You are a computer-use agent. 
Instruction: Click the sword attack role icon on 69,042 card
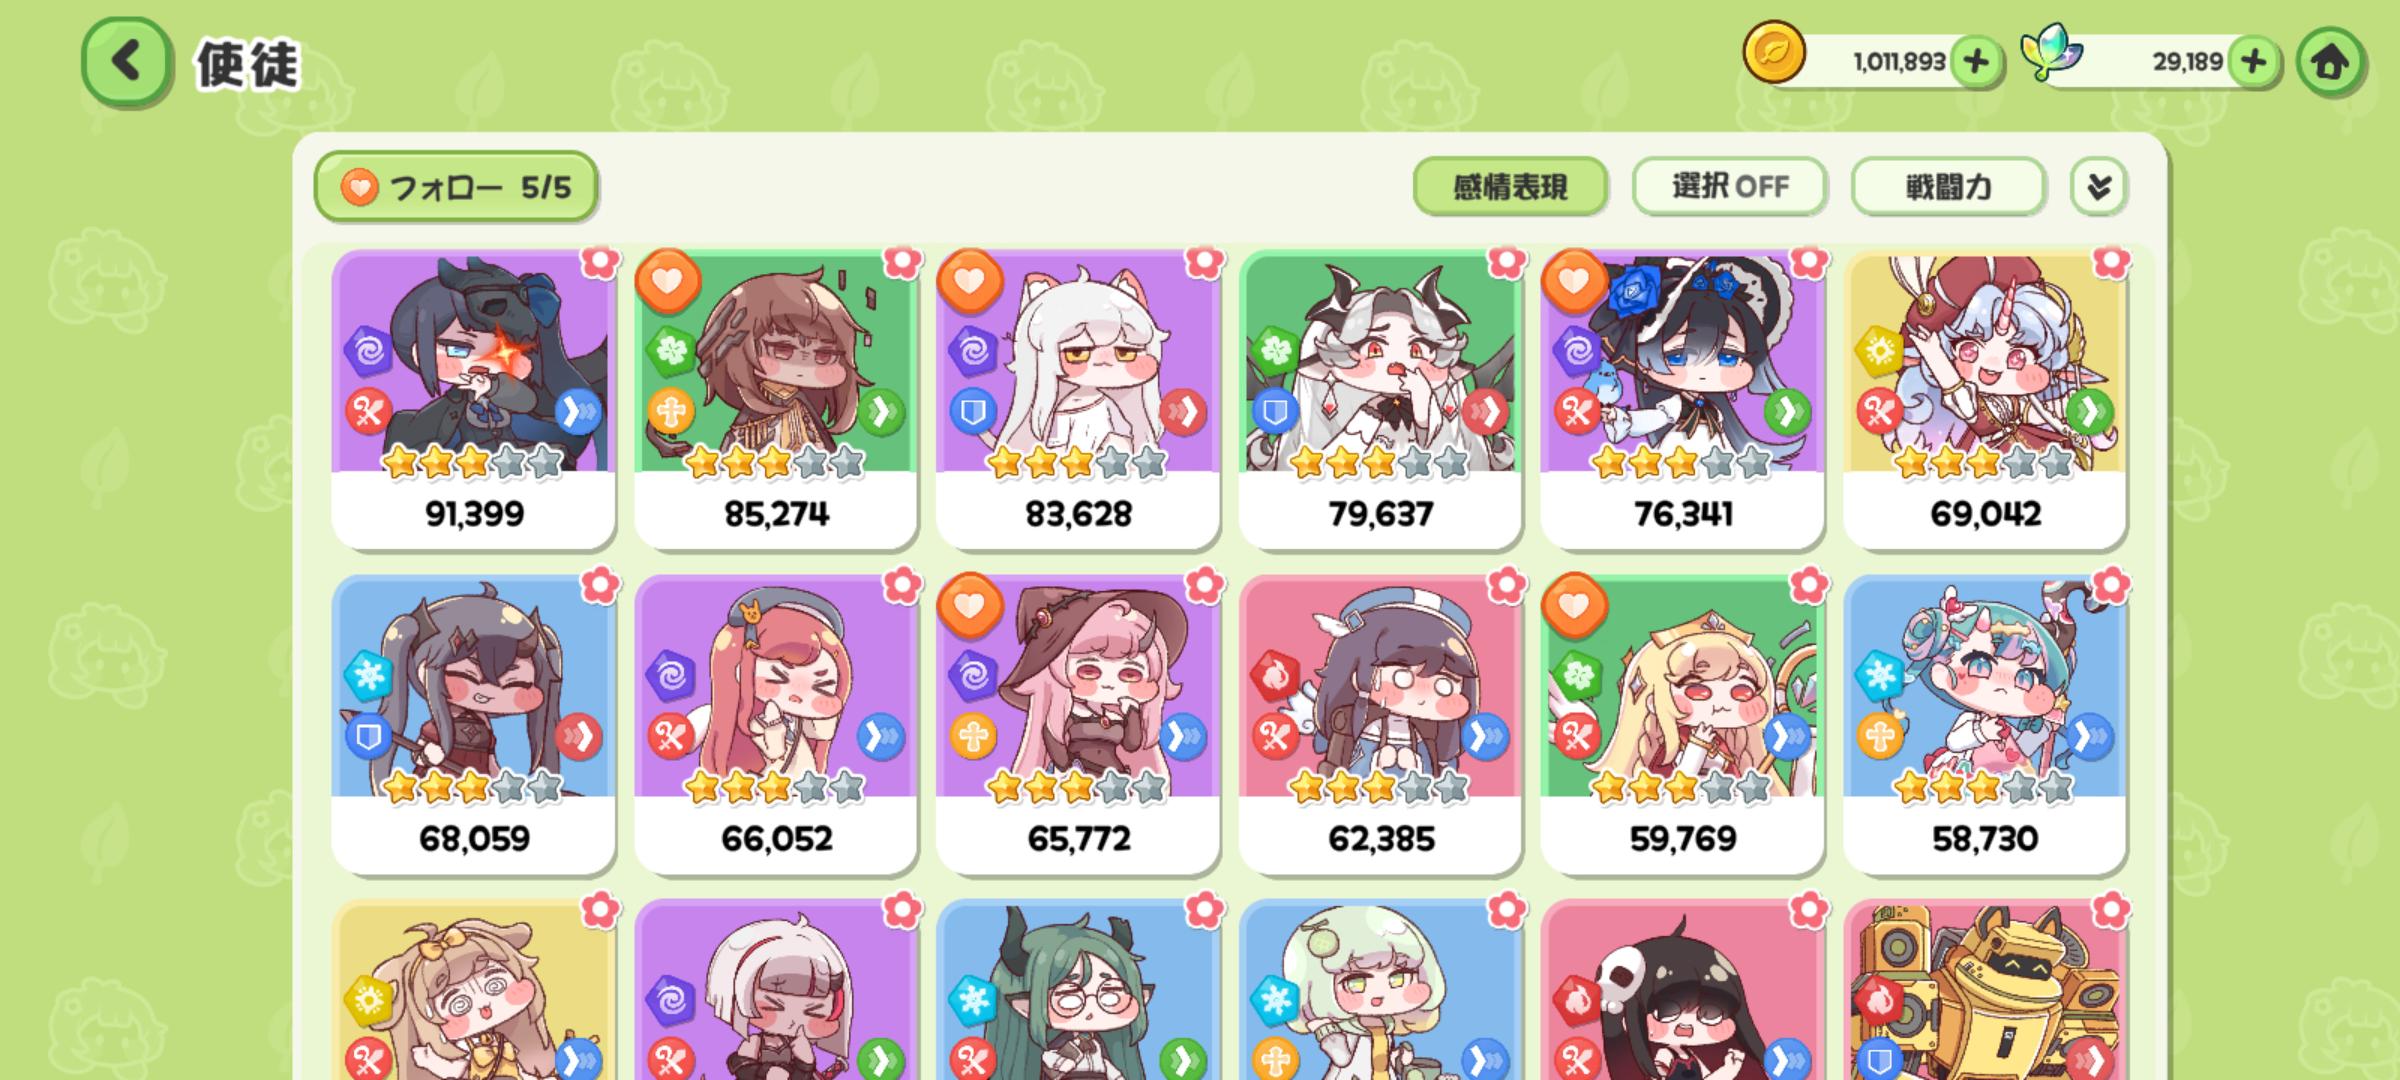click(x=1878, y=411)
